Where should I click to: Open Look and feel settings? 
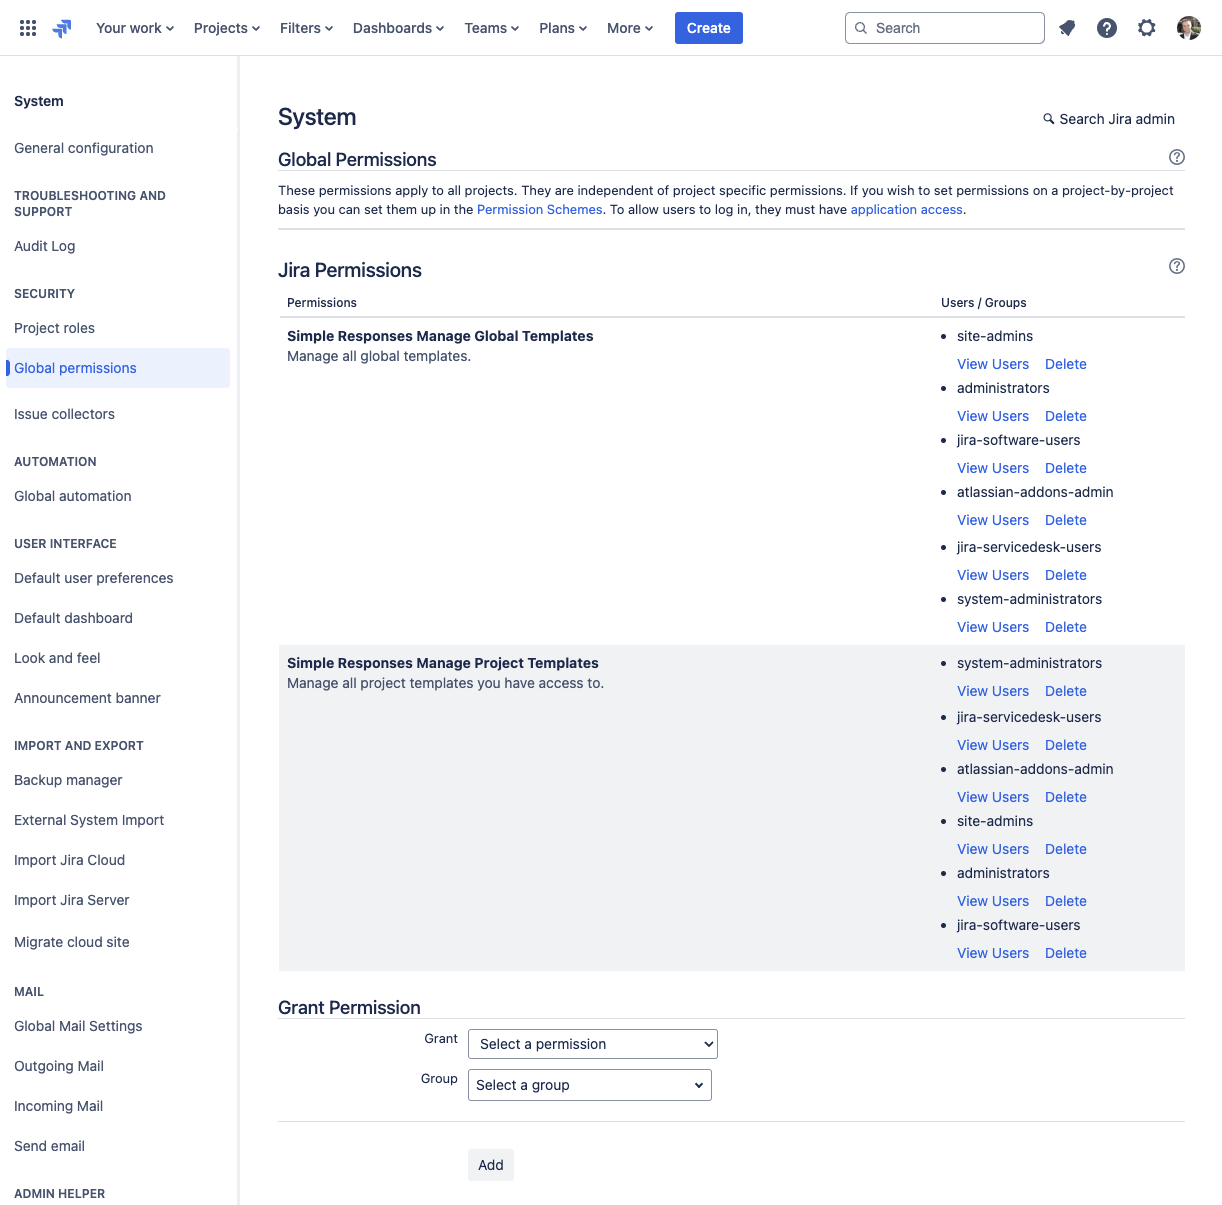tap(58, 658)
